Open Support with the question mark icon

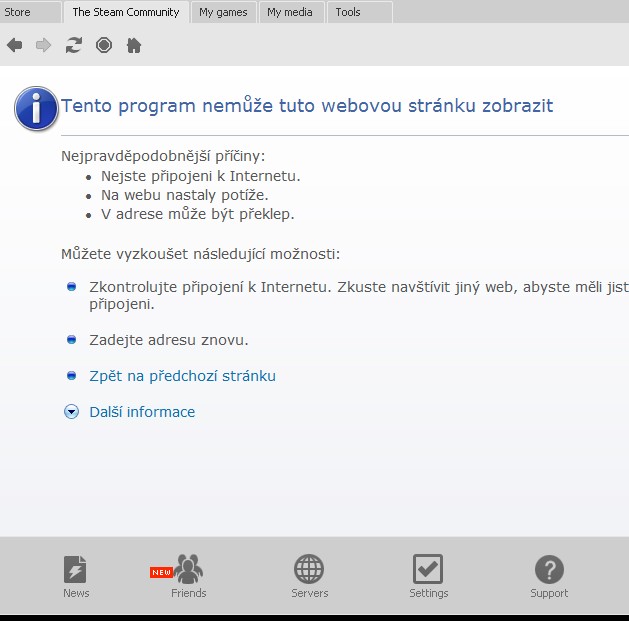549,569
